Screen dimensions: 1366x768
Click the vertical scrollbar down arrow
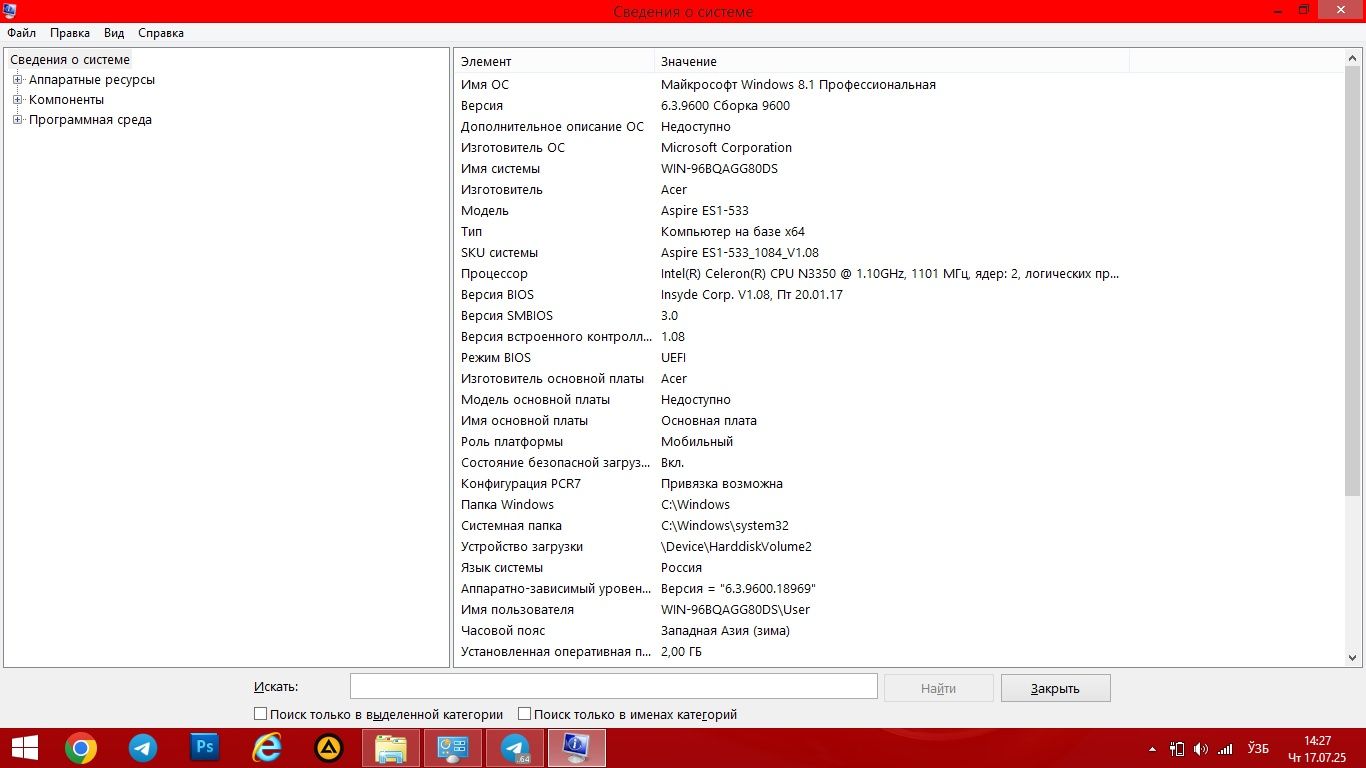tap(1353, 658)
